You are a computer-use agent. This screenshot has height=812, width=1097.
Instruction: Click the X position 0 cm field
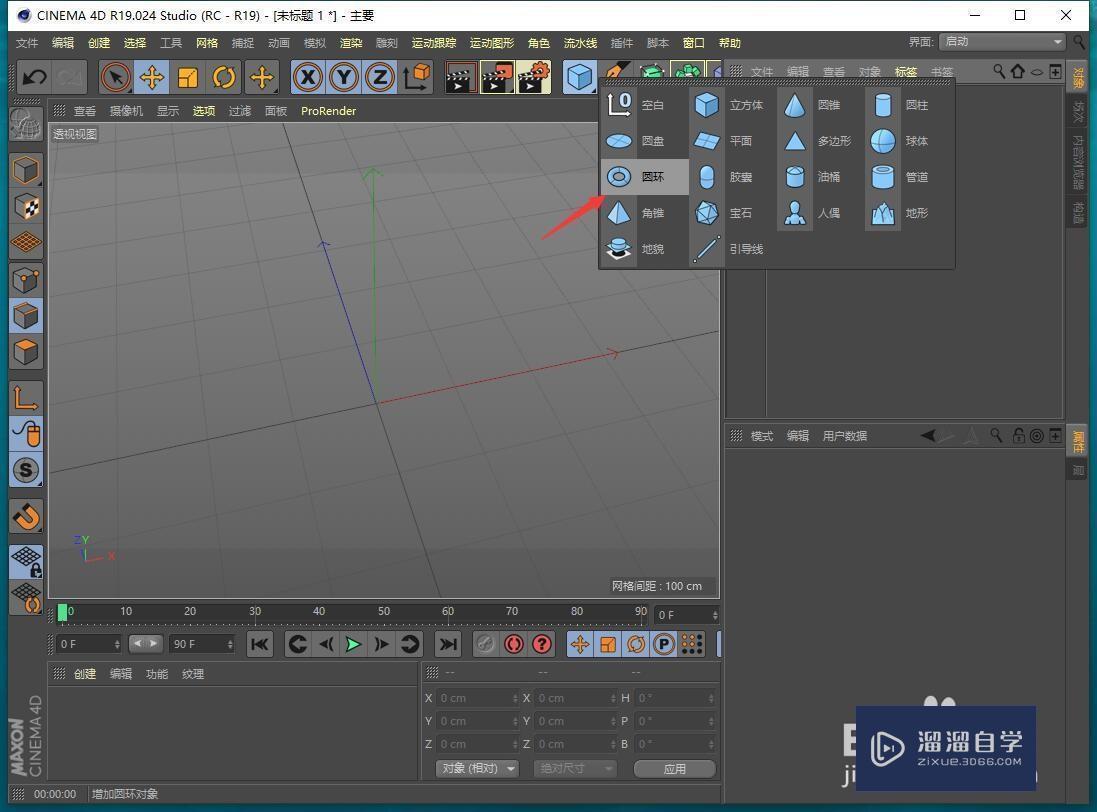(x=477, y=698)
